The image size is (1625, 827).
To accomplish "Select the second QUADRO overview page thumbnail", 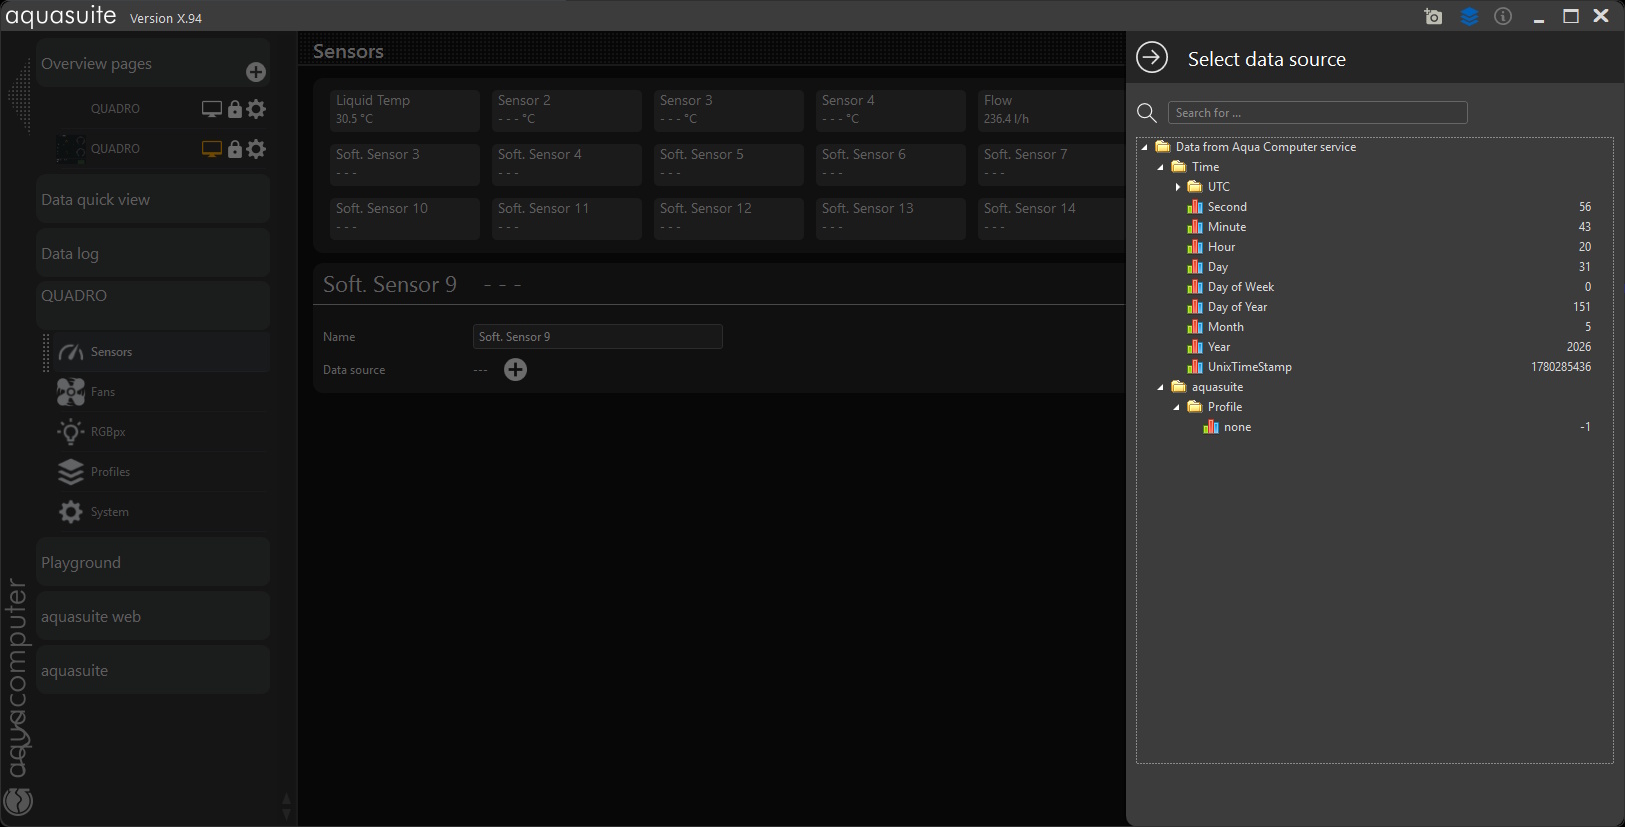I will 70,149.
